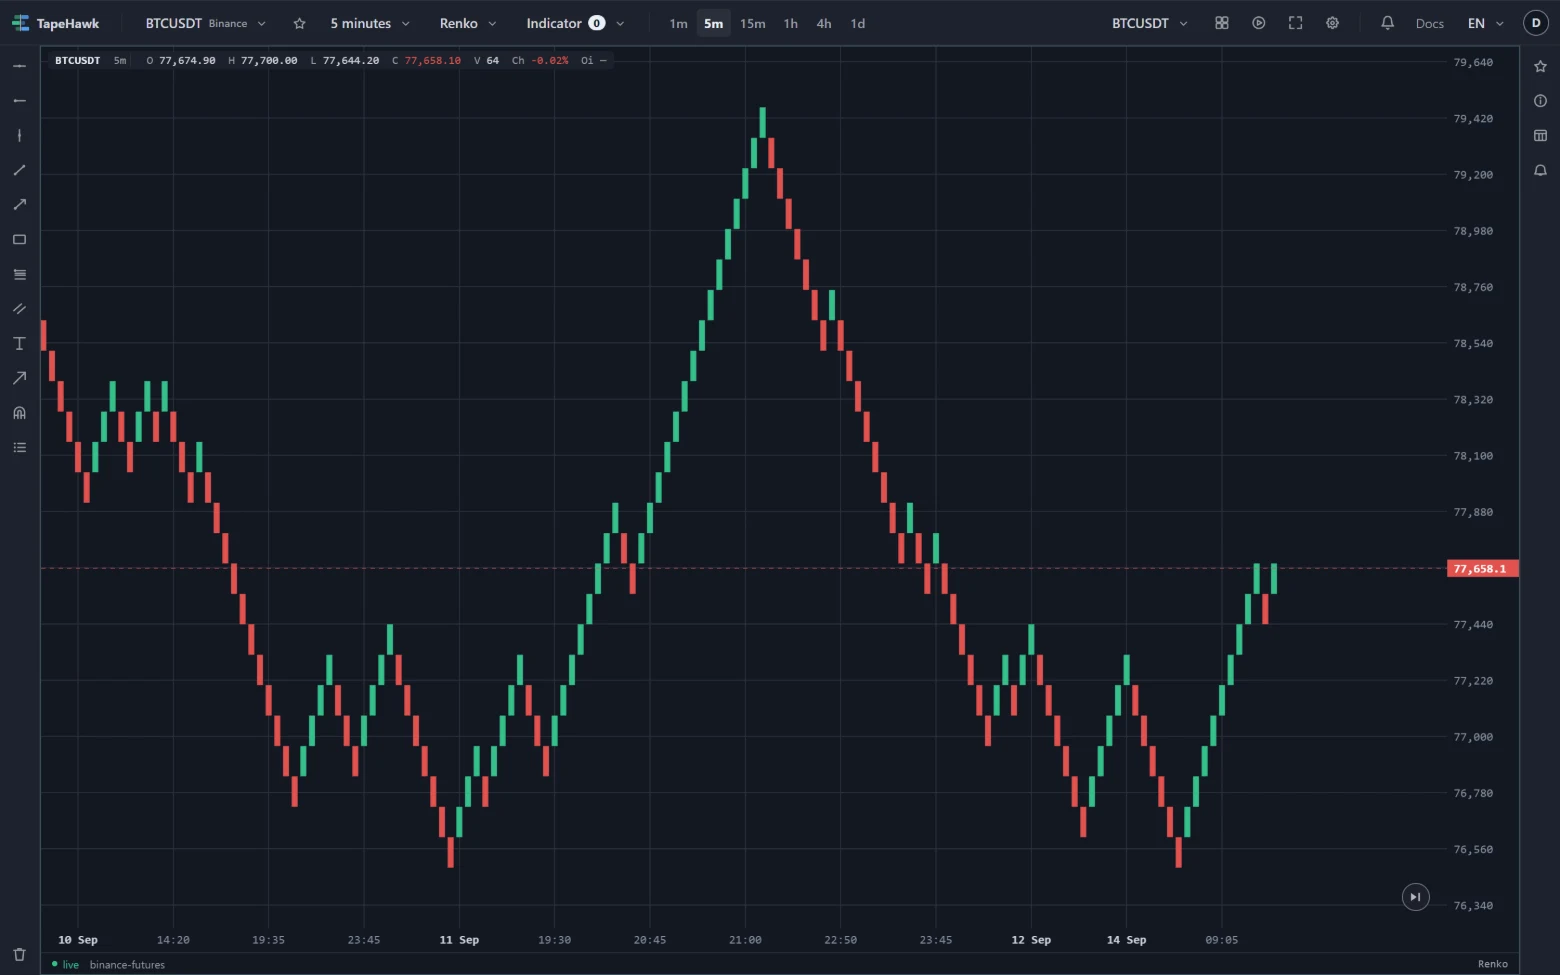This screenshot has height=975, width=1560.
Task: Start the replay play icon in top bar
Action: pos(1258,23)
